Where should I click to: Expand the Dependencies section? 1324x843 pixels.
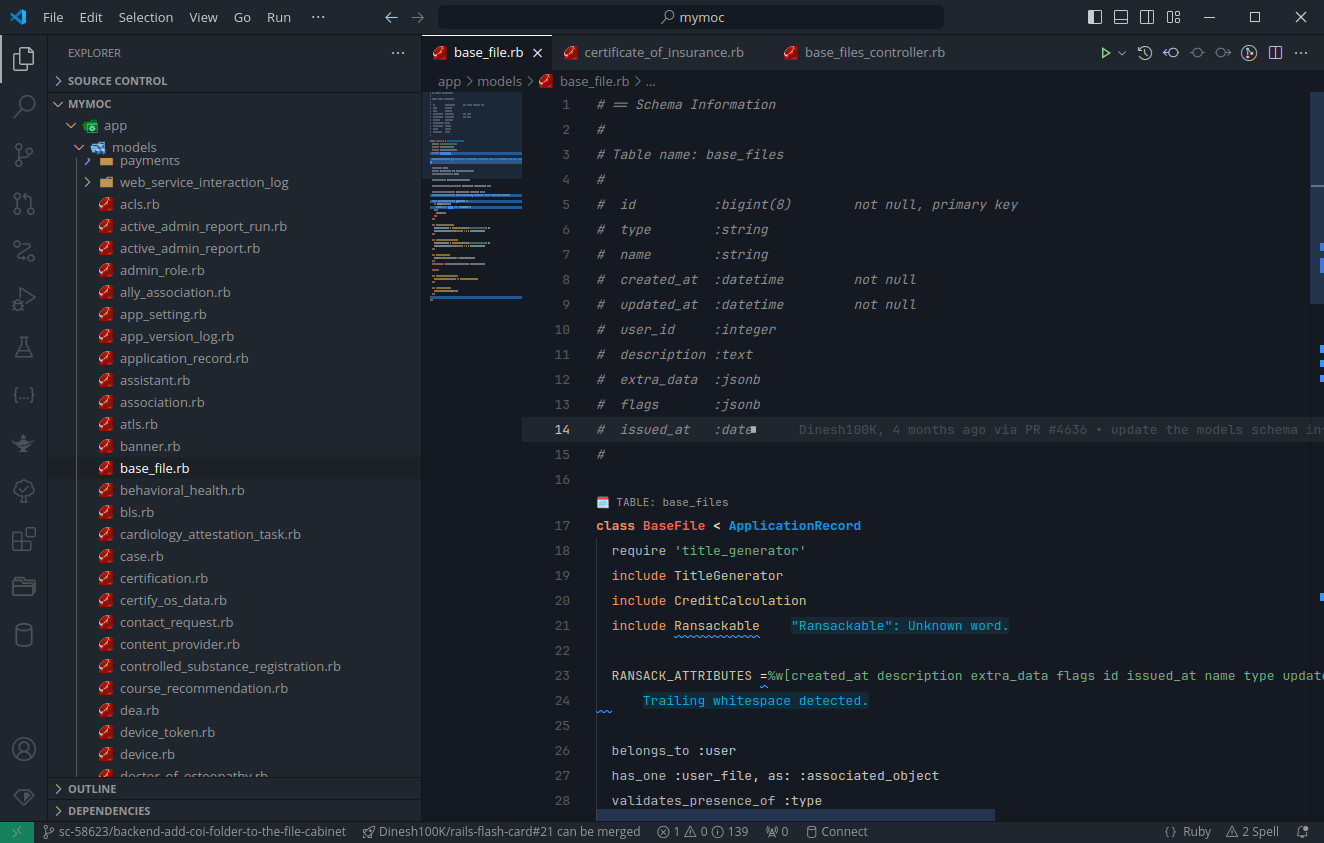coord(235,811)
